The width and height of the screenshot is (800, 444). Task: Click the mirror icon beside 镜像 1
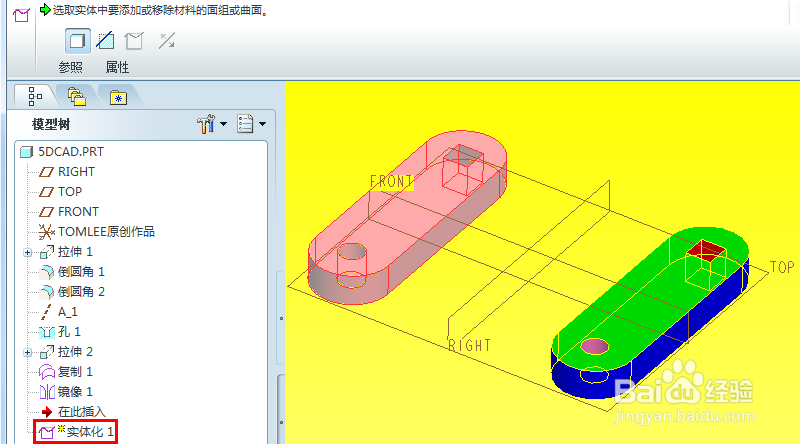[x=47, y=392]
